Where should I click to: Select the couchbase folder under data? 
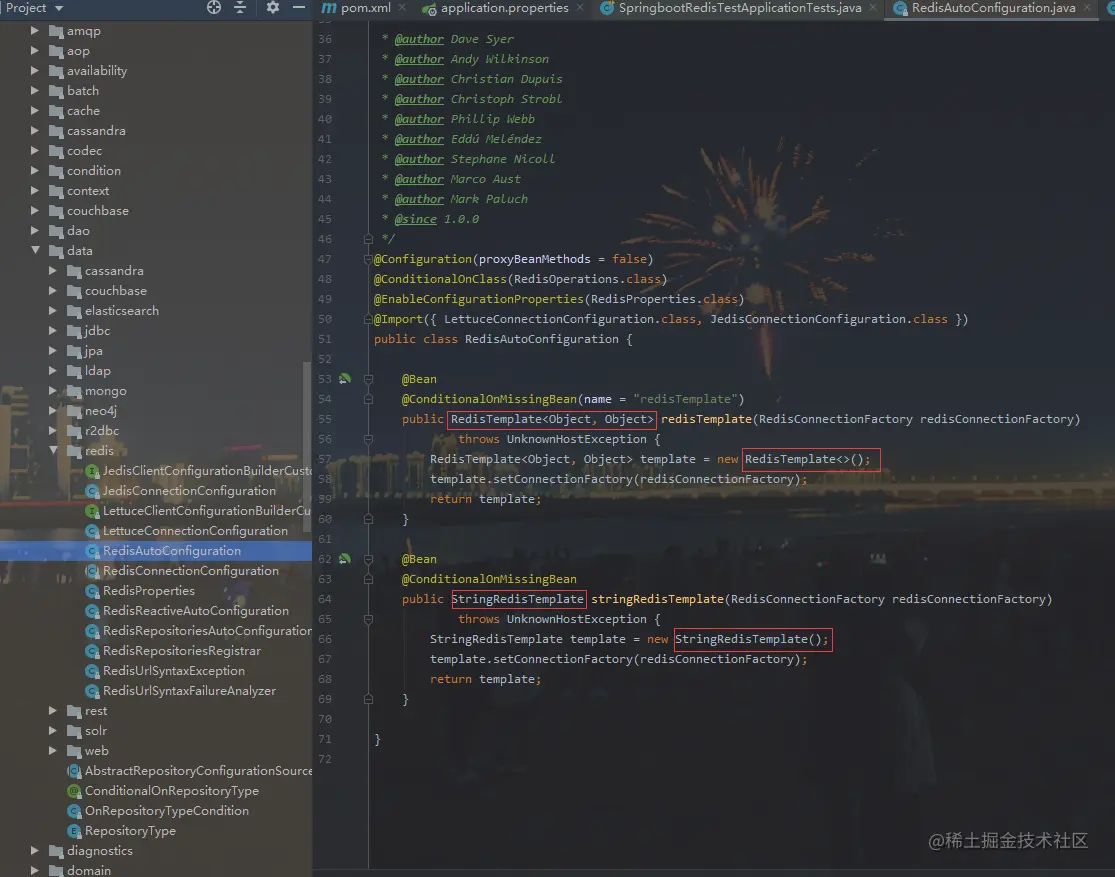tap(116, 290)
